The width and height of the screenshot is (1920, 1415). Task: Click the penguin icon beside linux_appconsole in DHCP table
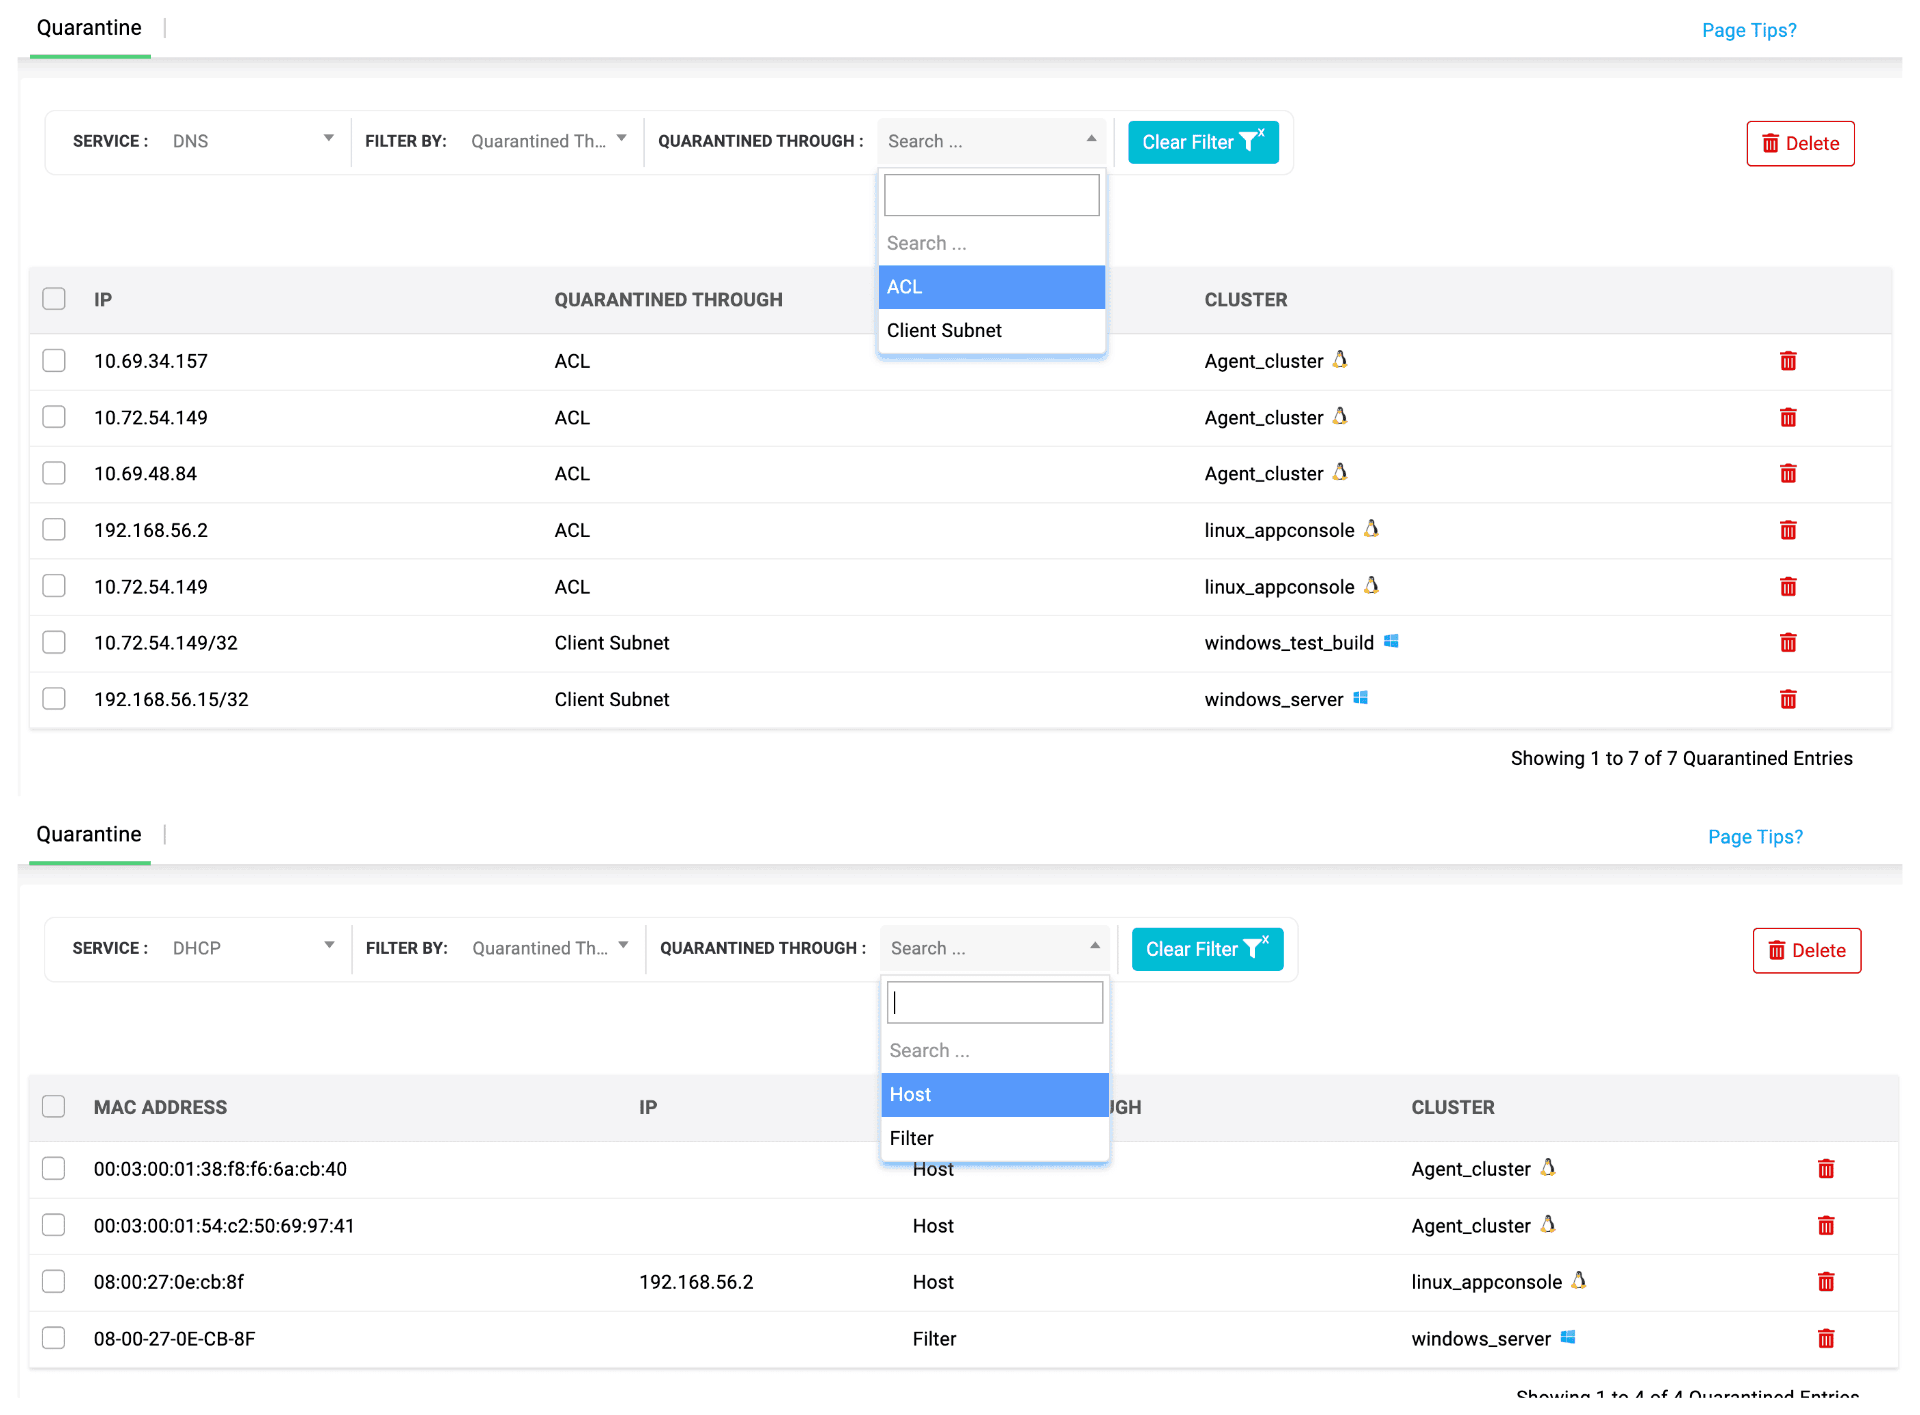1577,1281
